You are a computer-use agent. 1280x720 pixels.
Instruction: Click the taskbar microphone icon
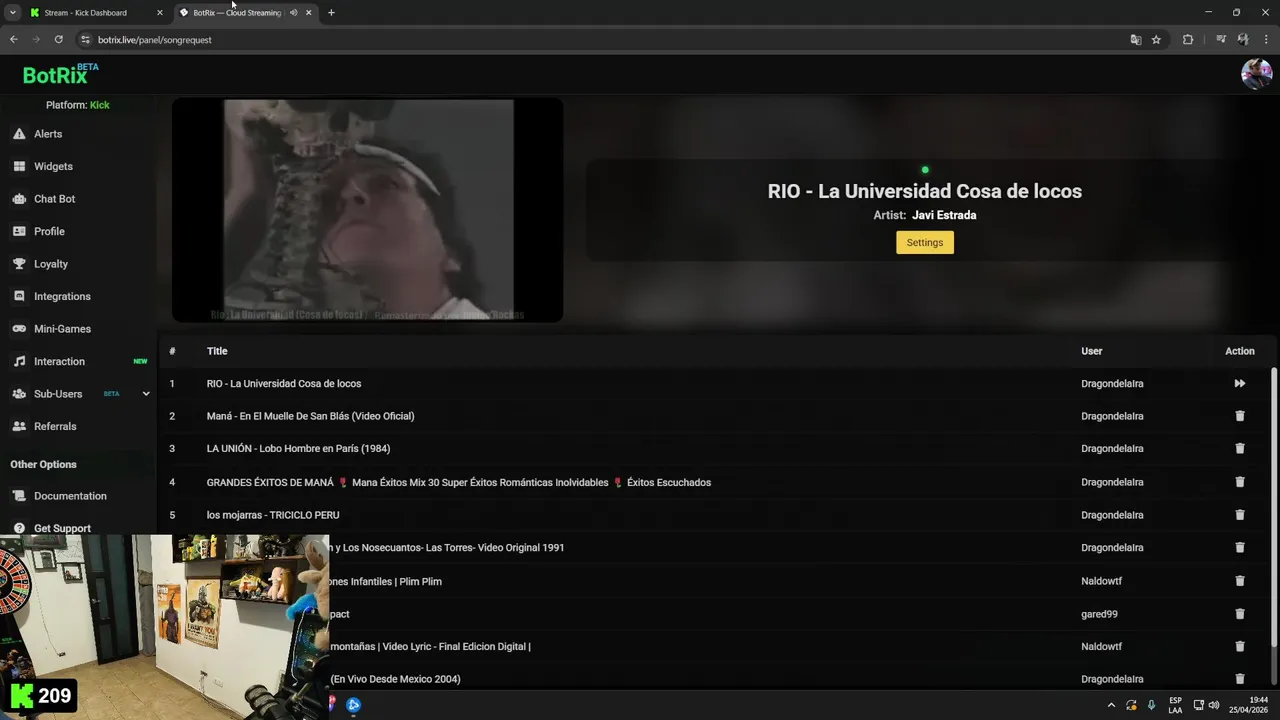[x=1152, y=705]
